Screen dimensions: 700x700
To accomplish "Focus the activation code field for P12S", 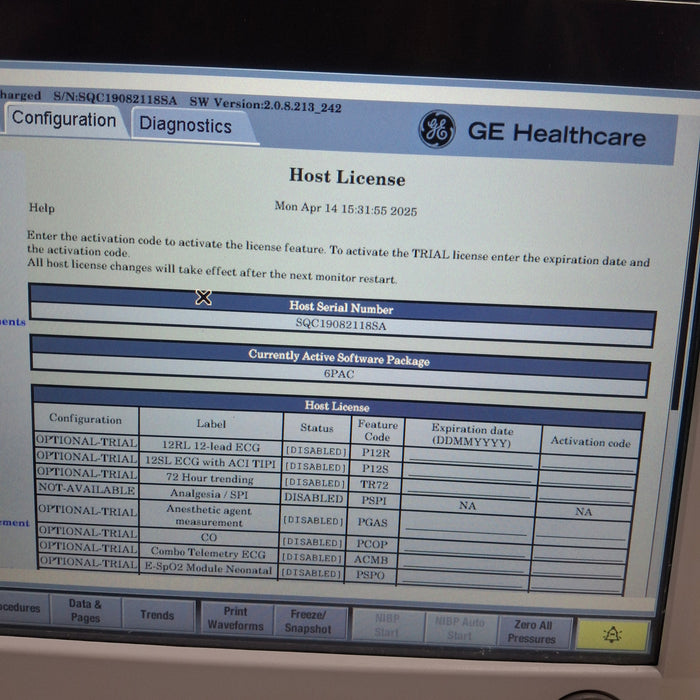I will [588, 479].
